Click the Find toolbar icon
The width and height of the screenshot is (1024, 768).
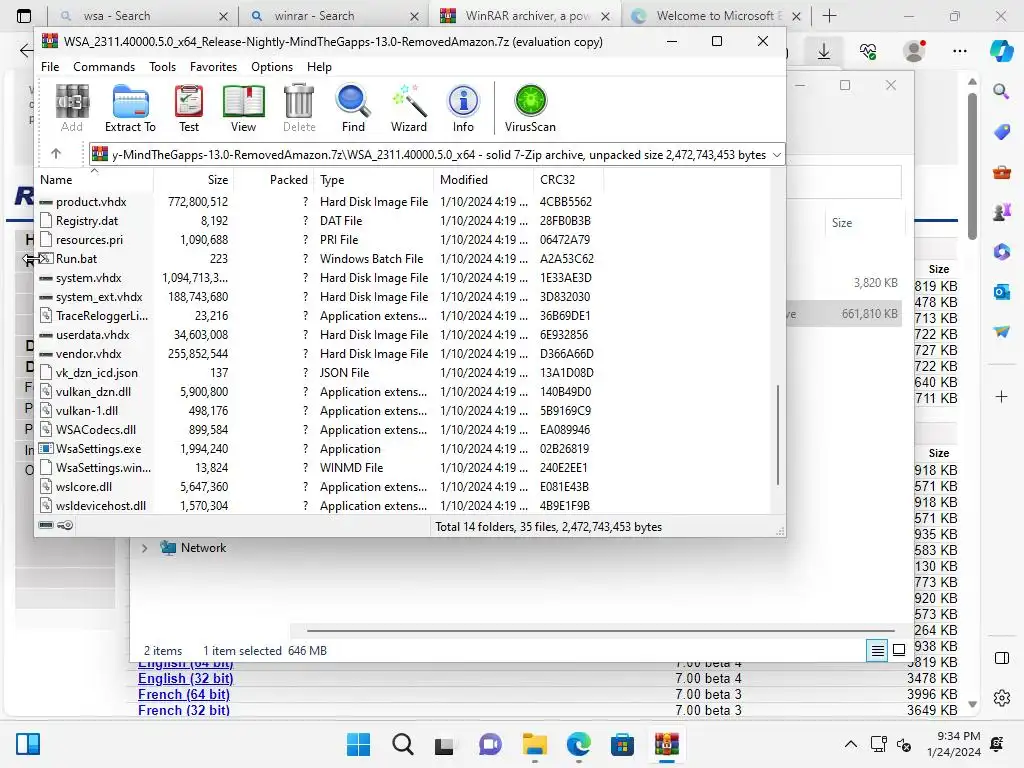pos(353,108)
